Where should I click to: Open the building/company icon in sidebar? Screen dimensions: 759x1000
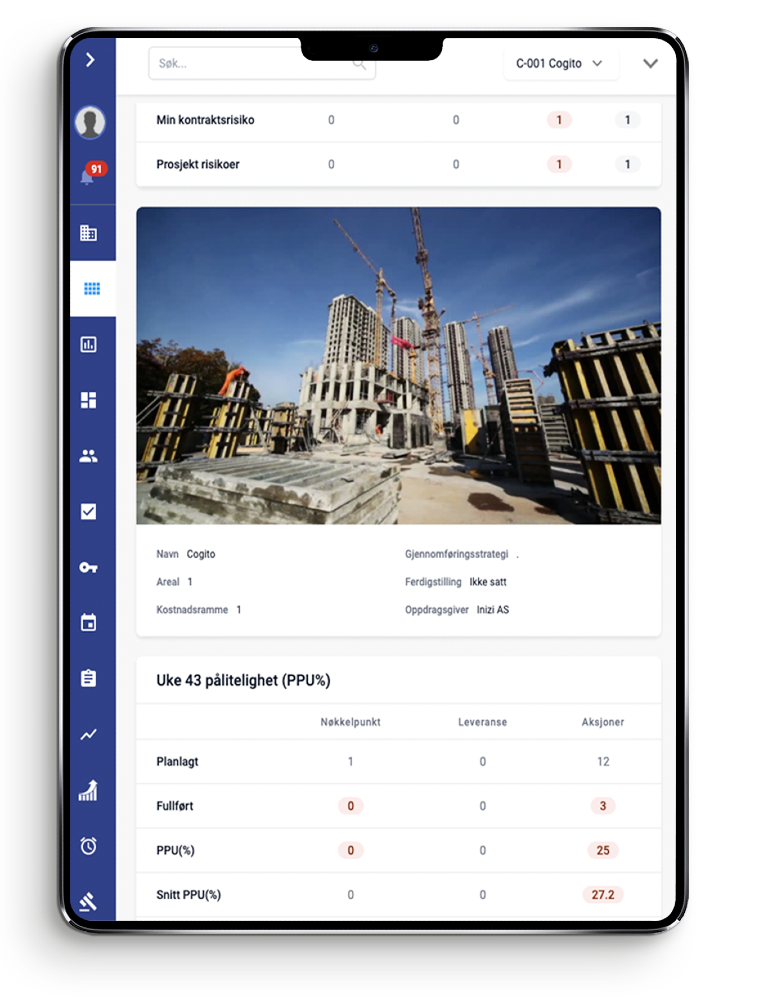[89, 233]
